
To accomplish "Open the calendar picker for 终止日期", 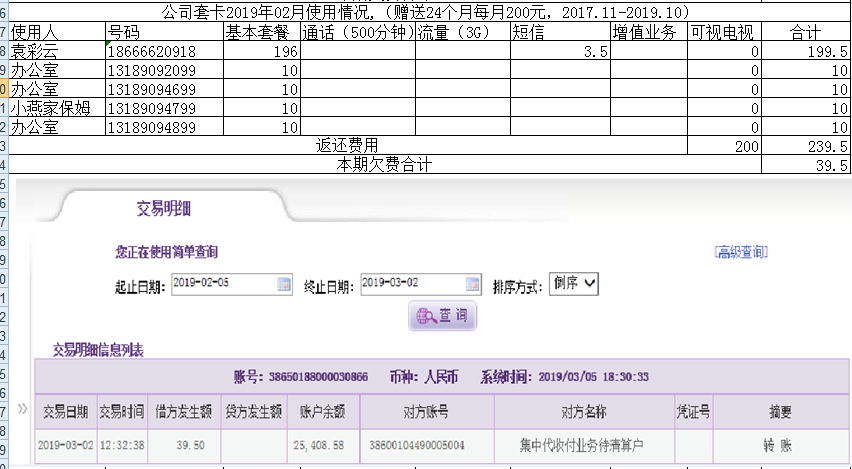I will point(471,285).
